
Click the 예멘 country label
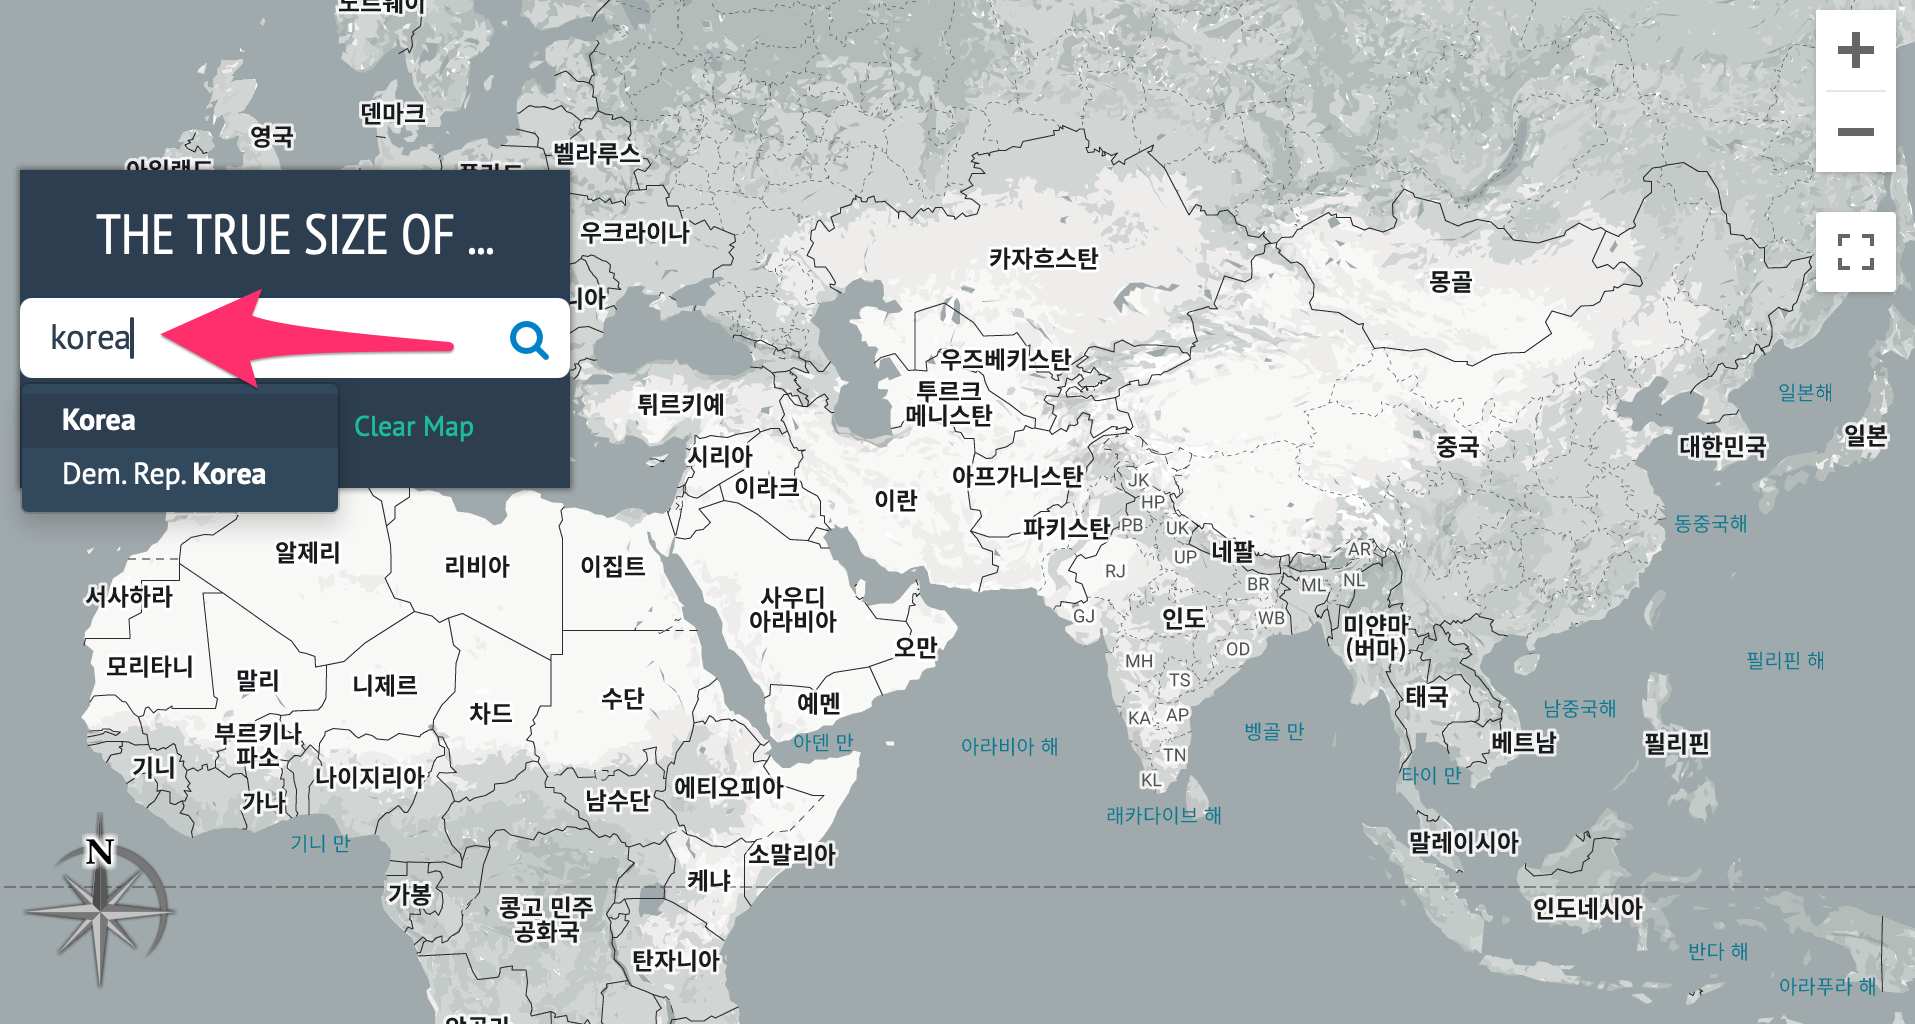(818, 703)
